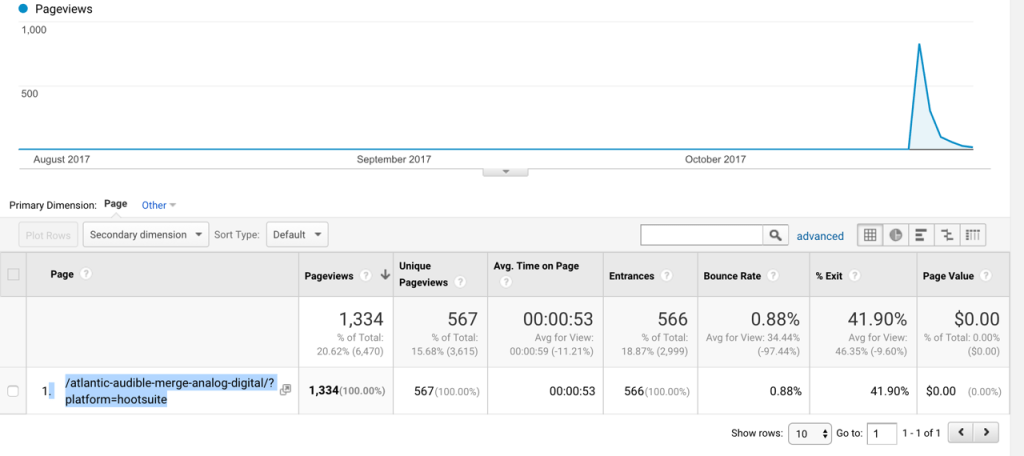Toggle the select-all checkbox in table header

click(x=13, y=275)
